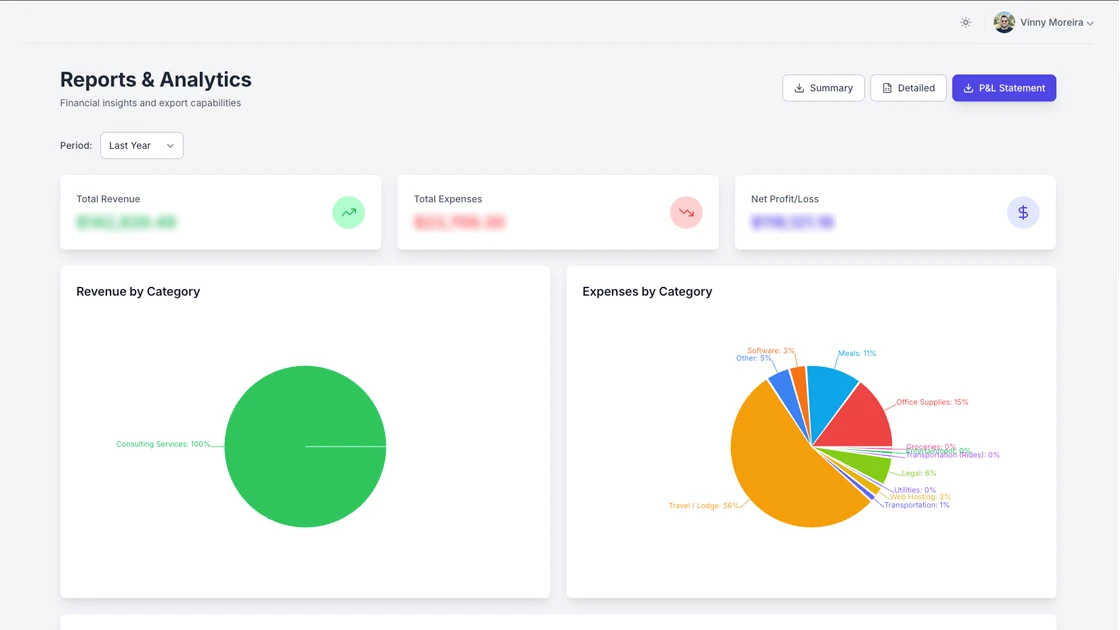Click the download icon inside the Summary button
The height and width of the screenshot is (630, 1120).
(x=797, y=88)
